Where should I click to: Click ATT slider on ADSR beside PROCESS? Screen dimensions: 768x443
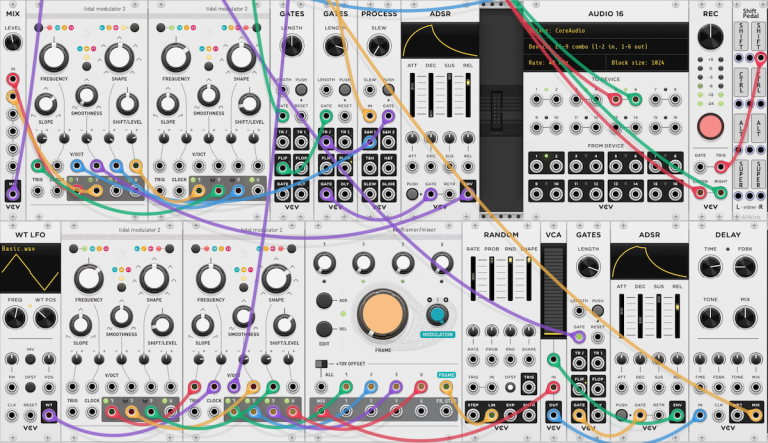pyautogui.click(x=412, y=95)
